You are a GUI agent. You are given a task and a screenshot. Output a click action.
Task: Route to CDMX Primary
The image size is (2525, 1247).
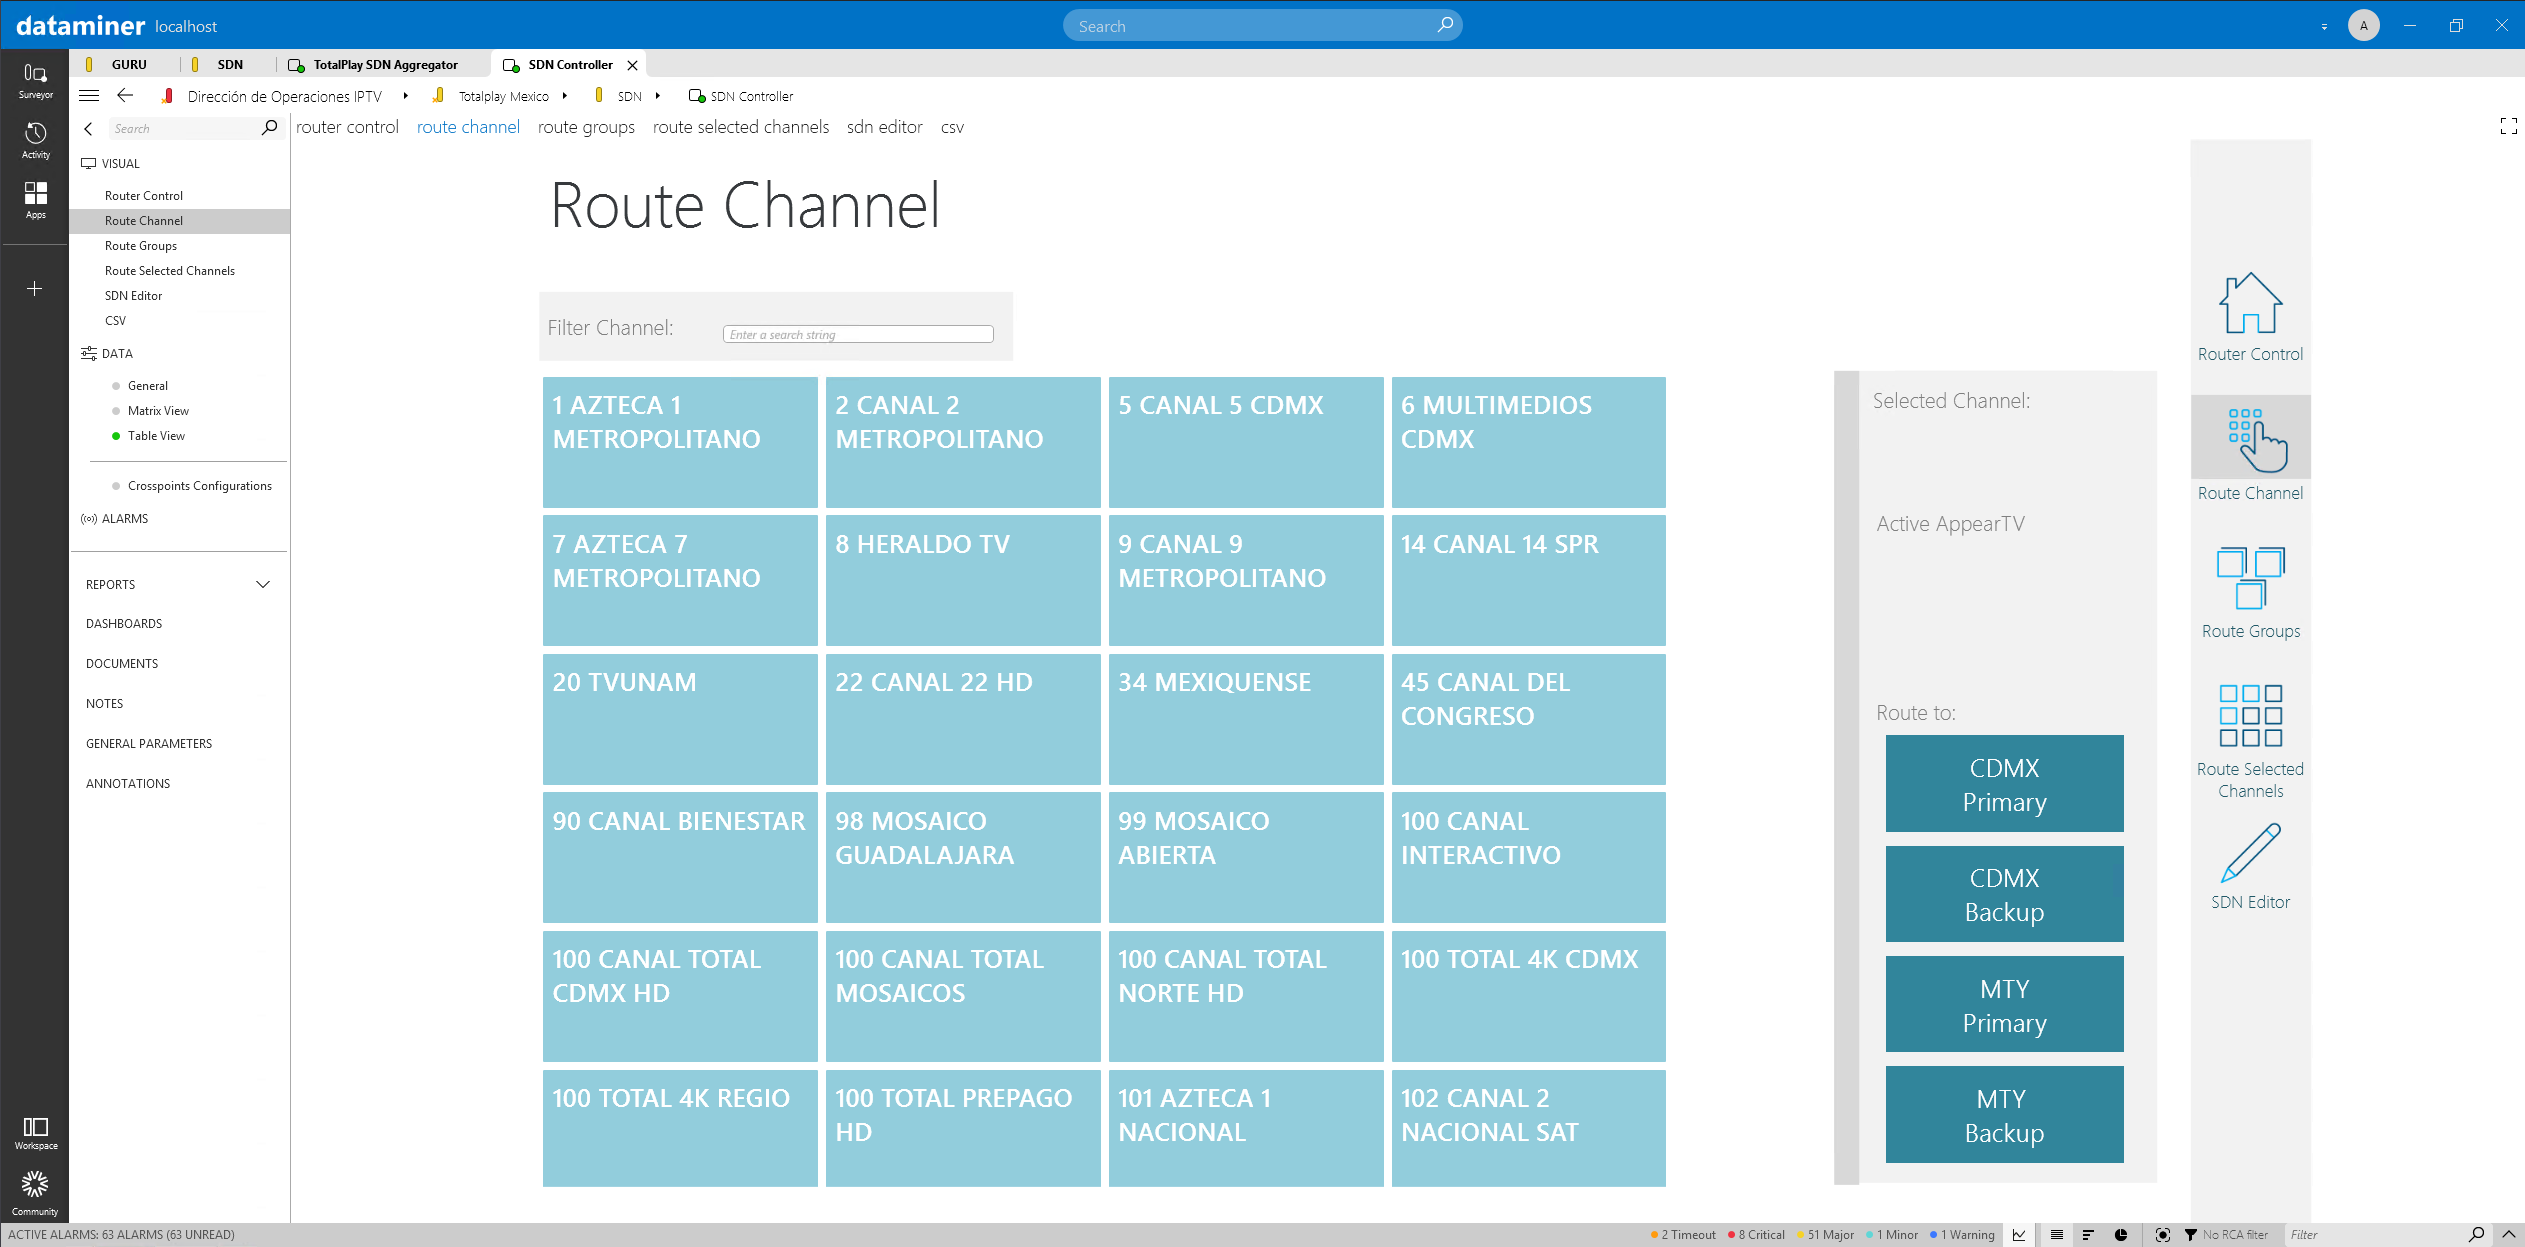2004,784
